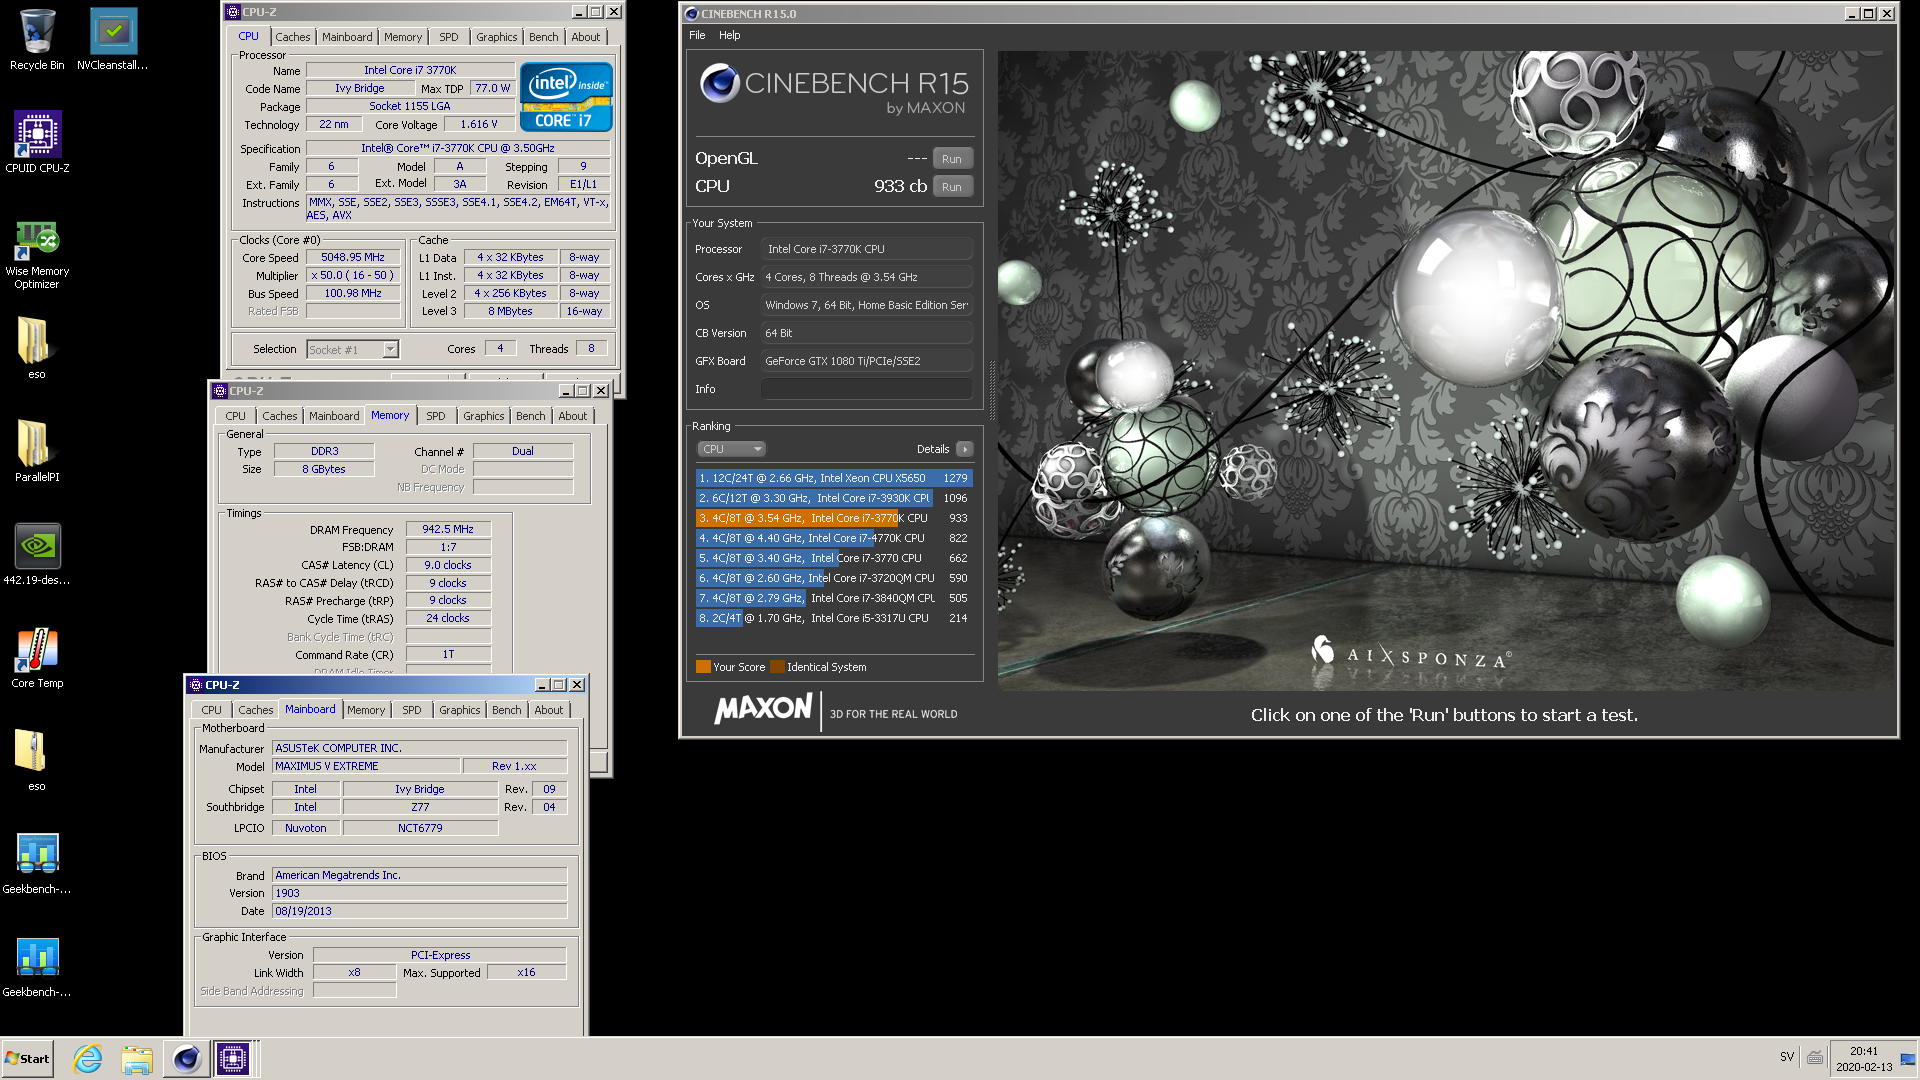Screen dimensions: 1920x1080
Task: Open SPD tab in top CPU-Z window
Action: point(449,37)
